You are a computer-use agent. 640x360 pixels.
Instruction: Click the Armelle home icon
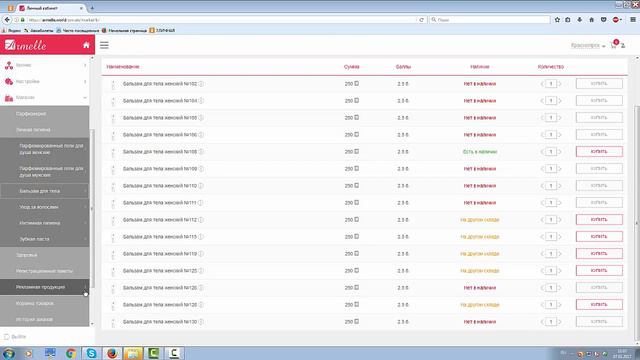pos(86,45)
